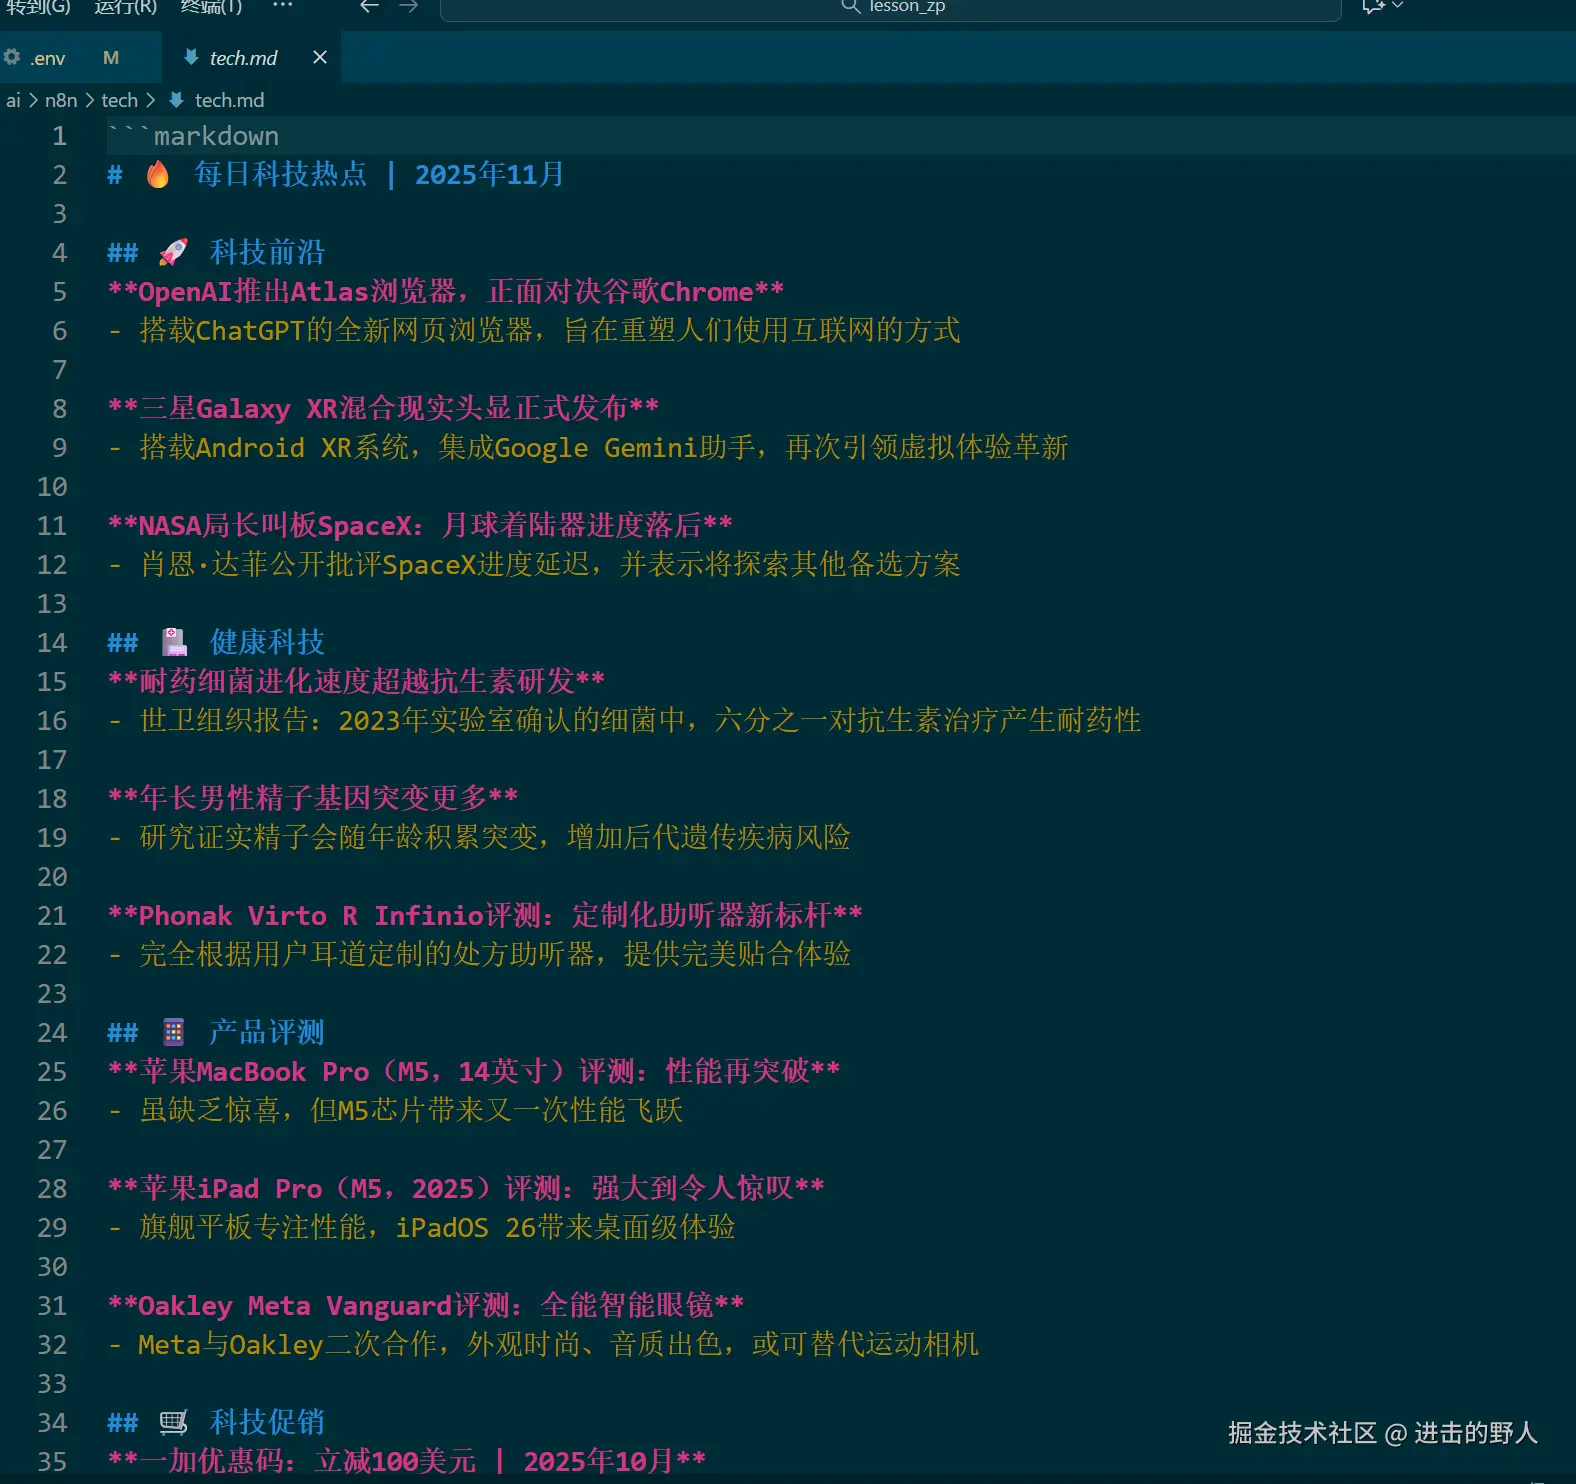Click section heading 科技促销
Screen dimensions: 1576x1484
click(x=267, y=1423)
